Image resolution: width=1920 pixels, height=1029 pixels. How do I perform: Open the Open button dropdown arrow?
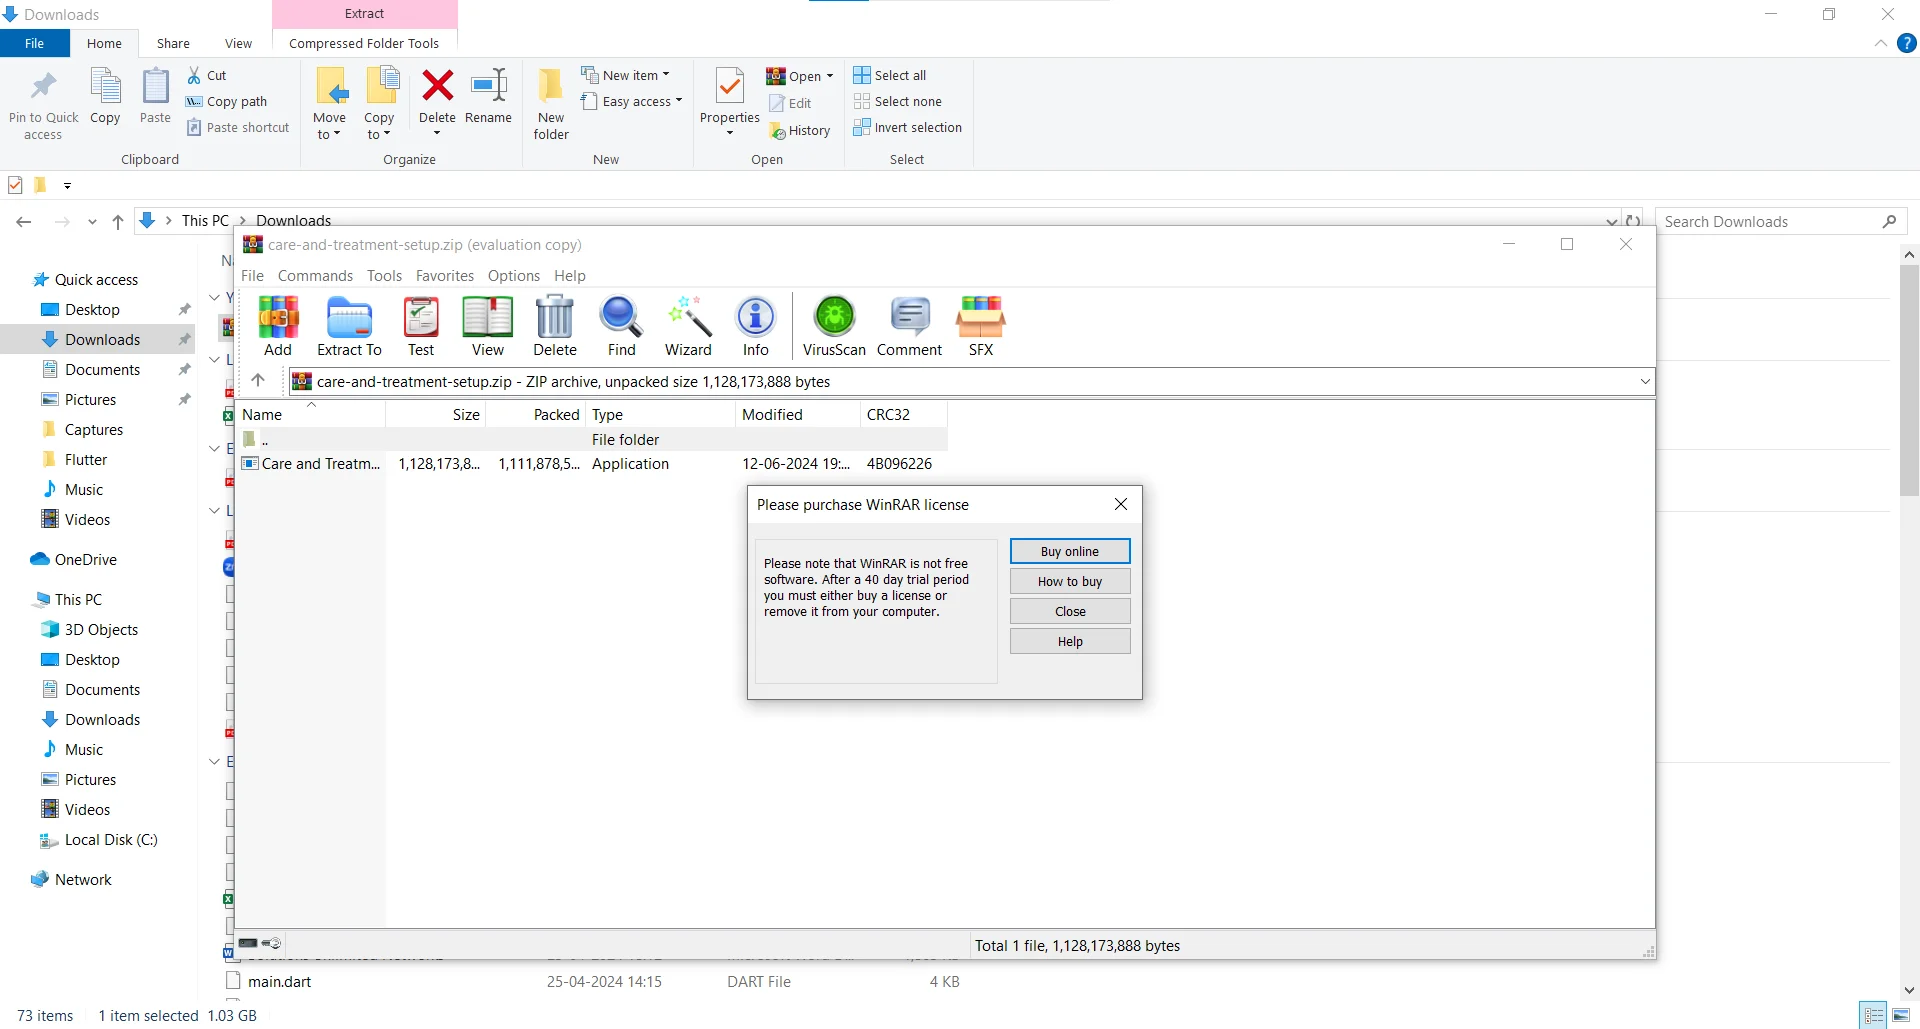(x=830, y=76)
